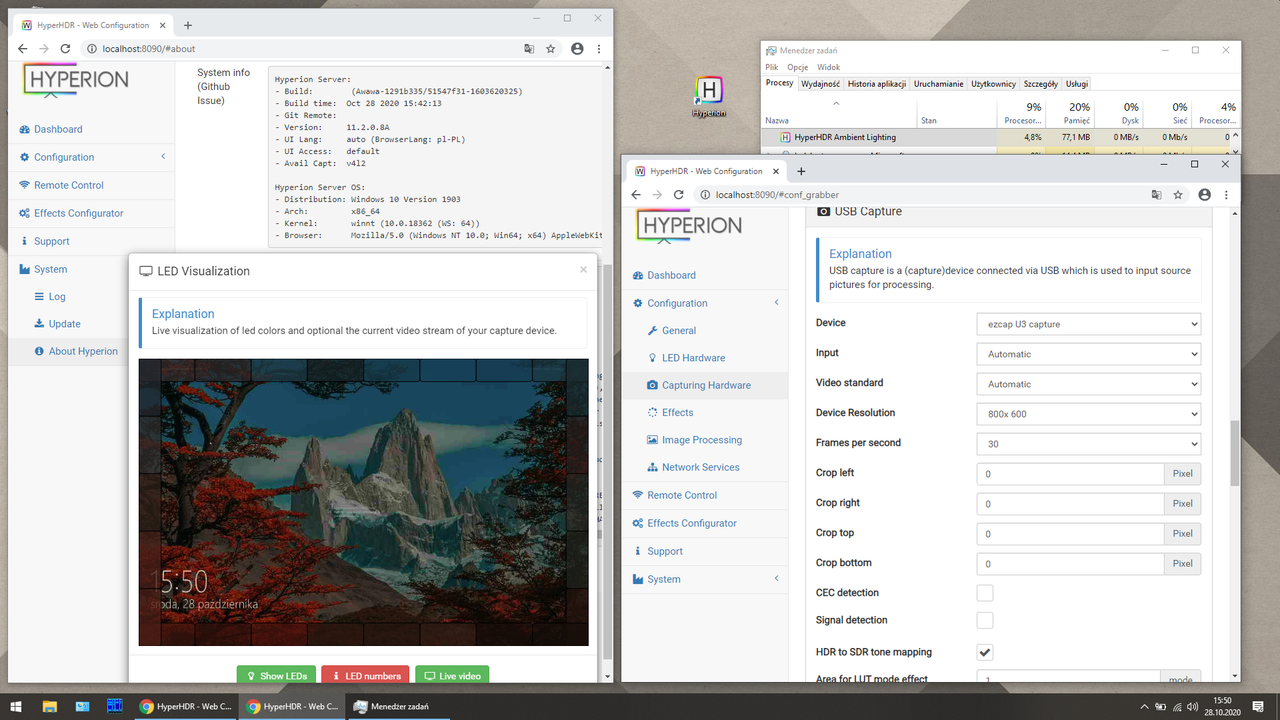Click translate icon in right browser window
The height and width of the screenshot is (720, 1280).
click(x=1157, y=195)
